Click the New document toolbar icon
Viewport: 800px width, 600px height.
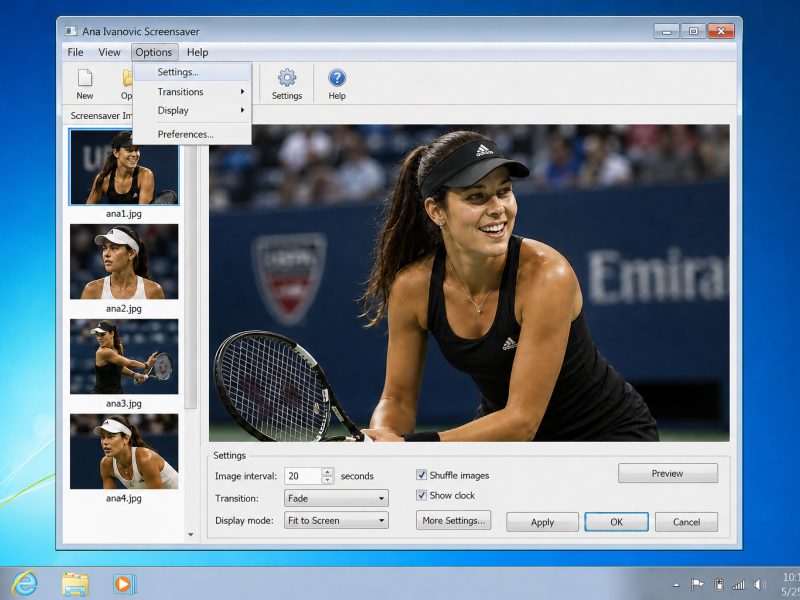(x=85, y=78)
